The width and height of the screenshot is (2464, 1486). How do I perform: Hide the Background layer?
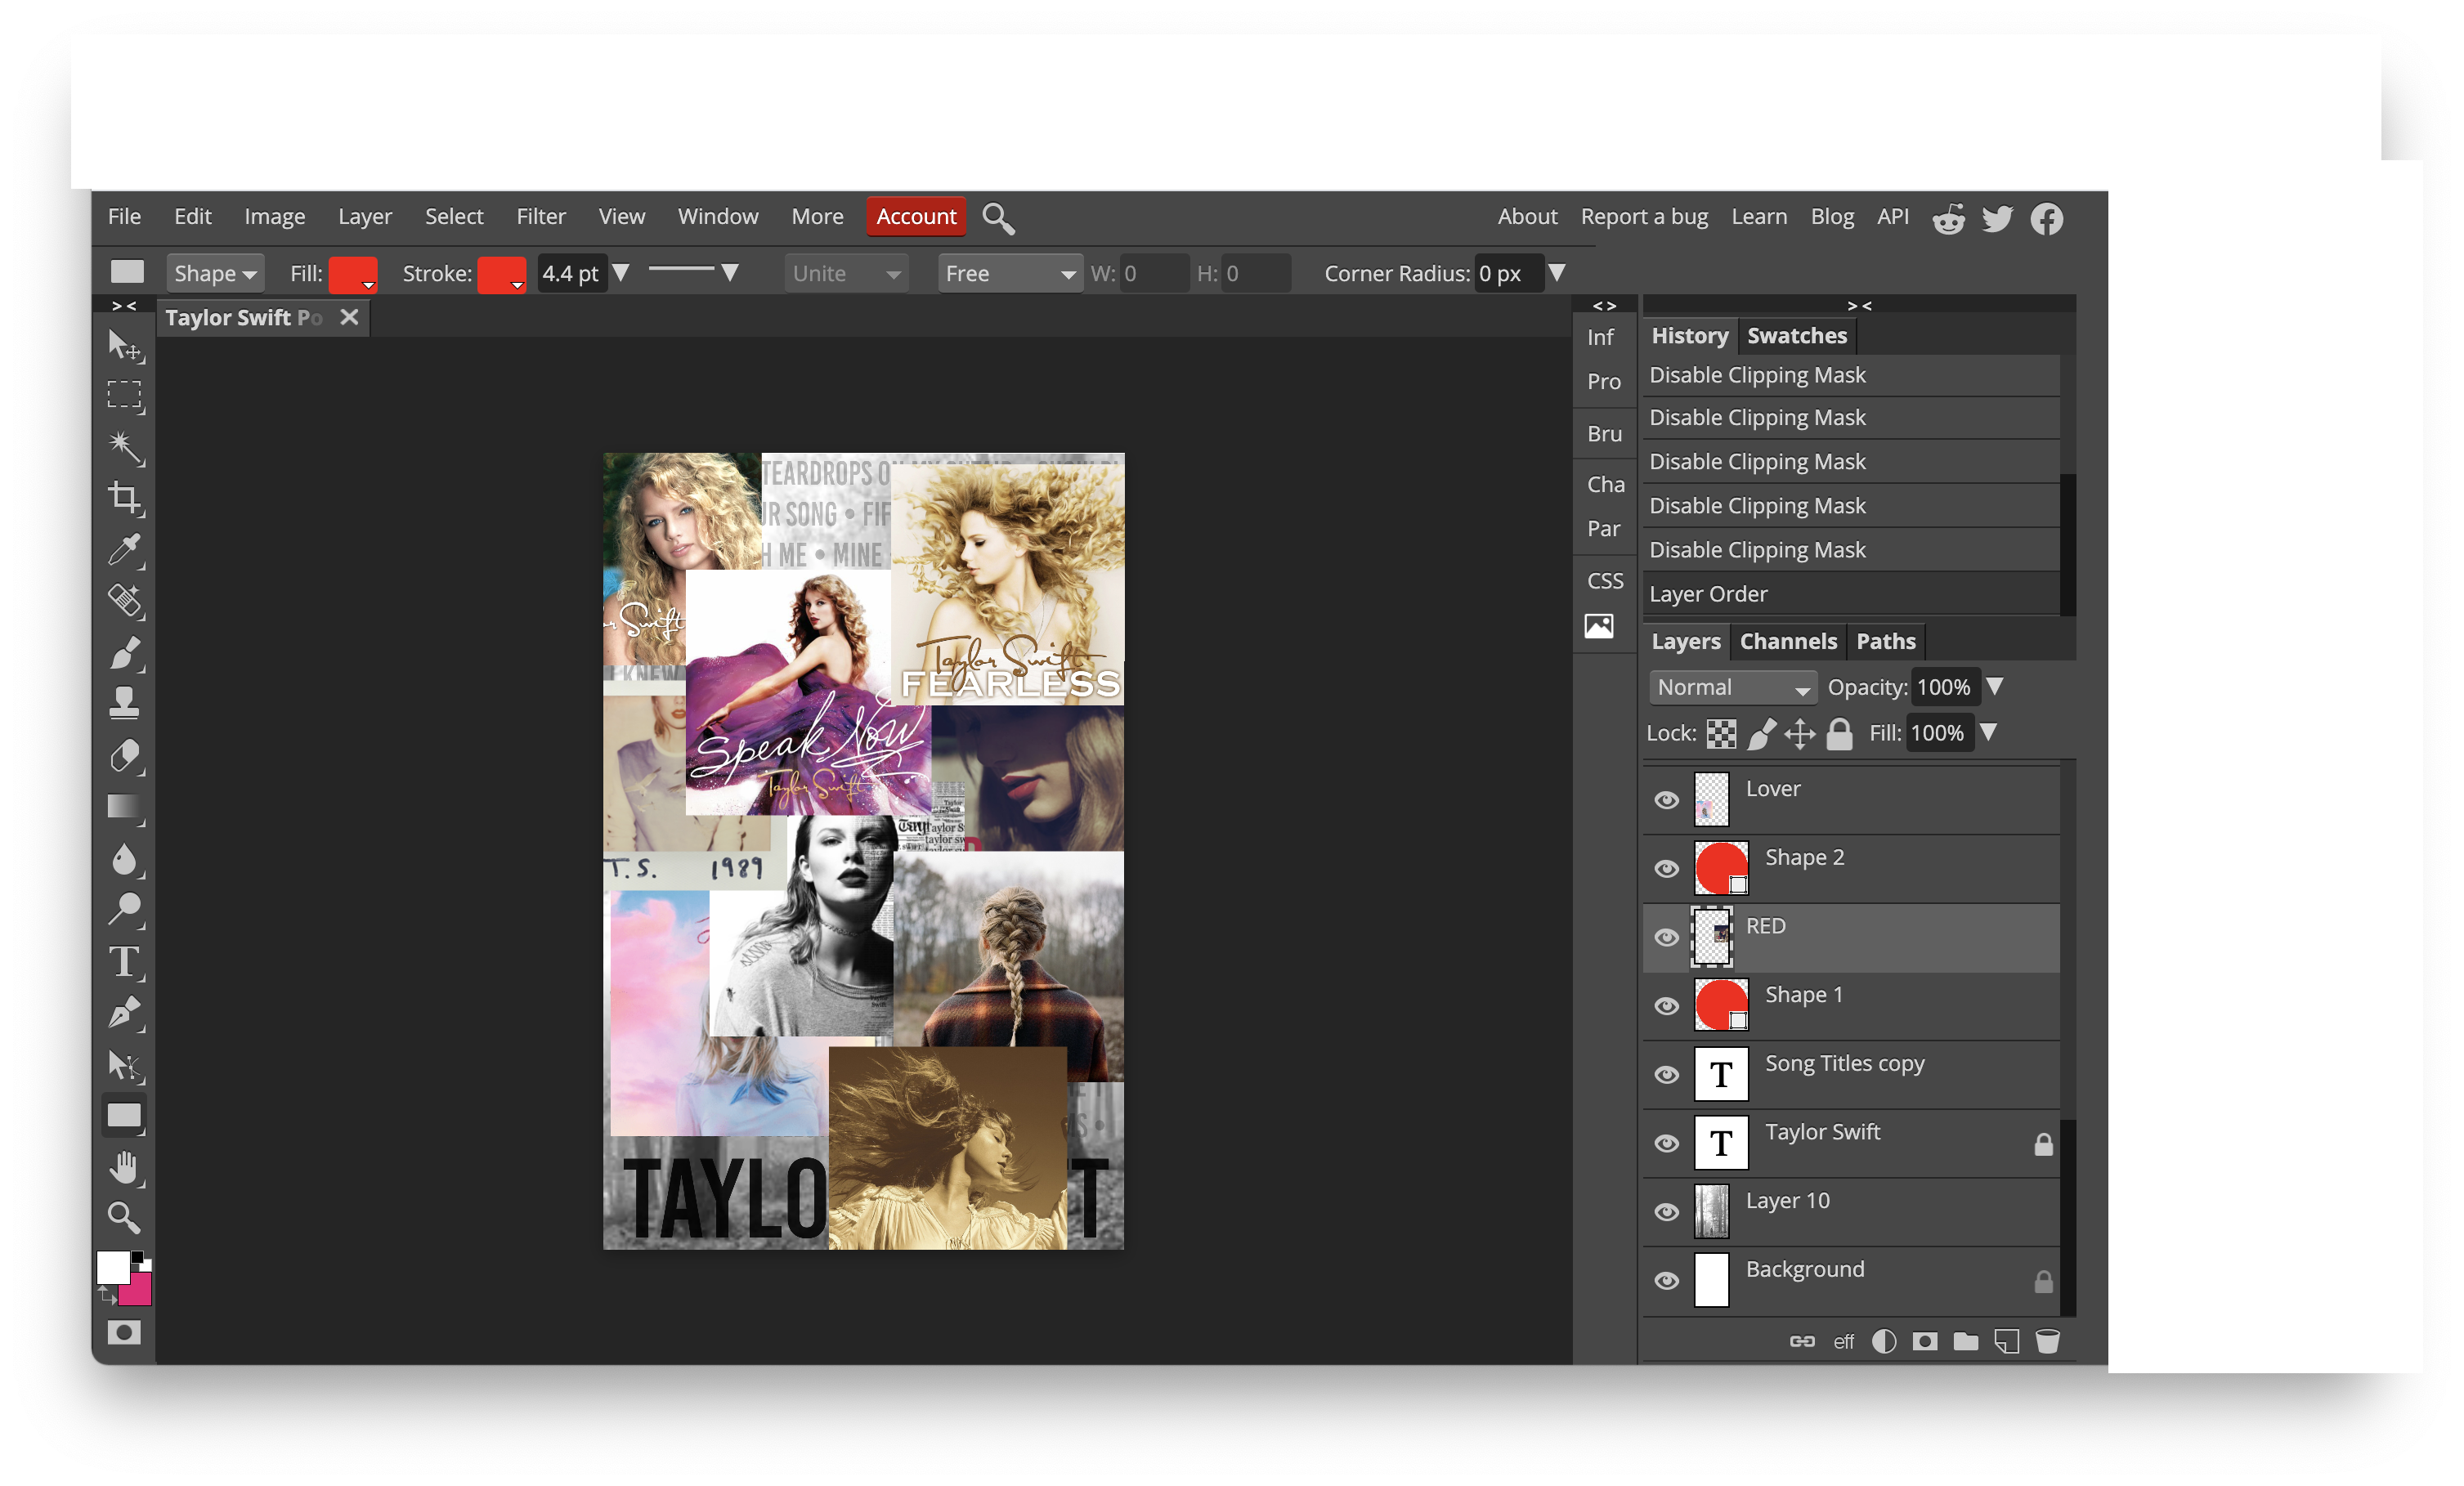[x=1667, y=1282]
